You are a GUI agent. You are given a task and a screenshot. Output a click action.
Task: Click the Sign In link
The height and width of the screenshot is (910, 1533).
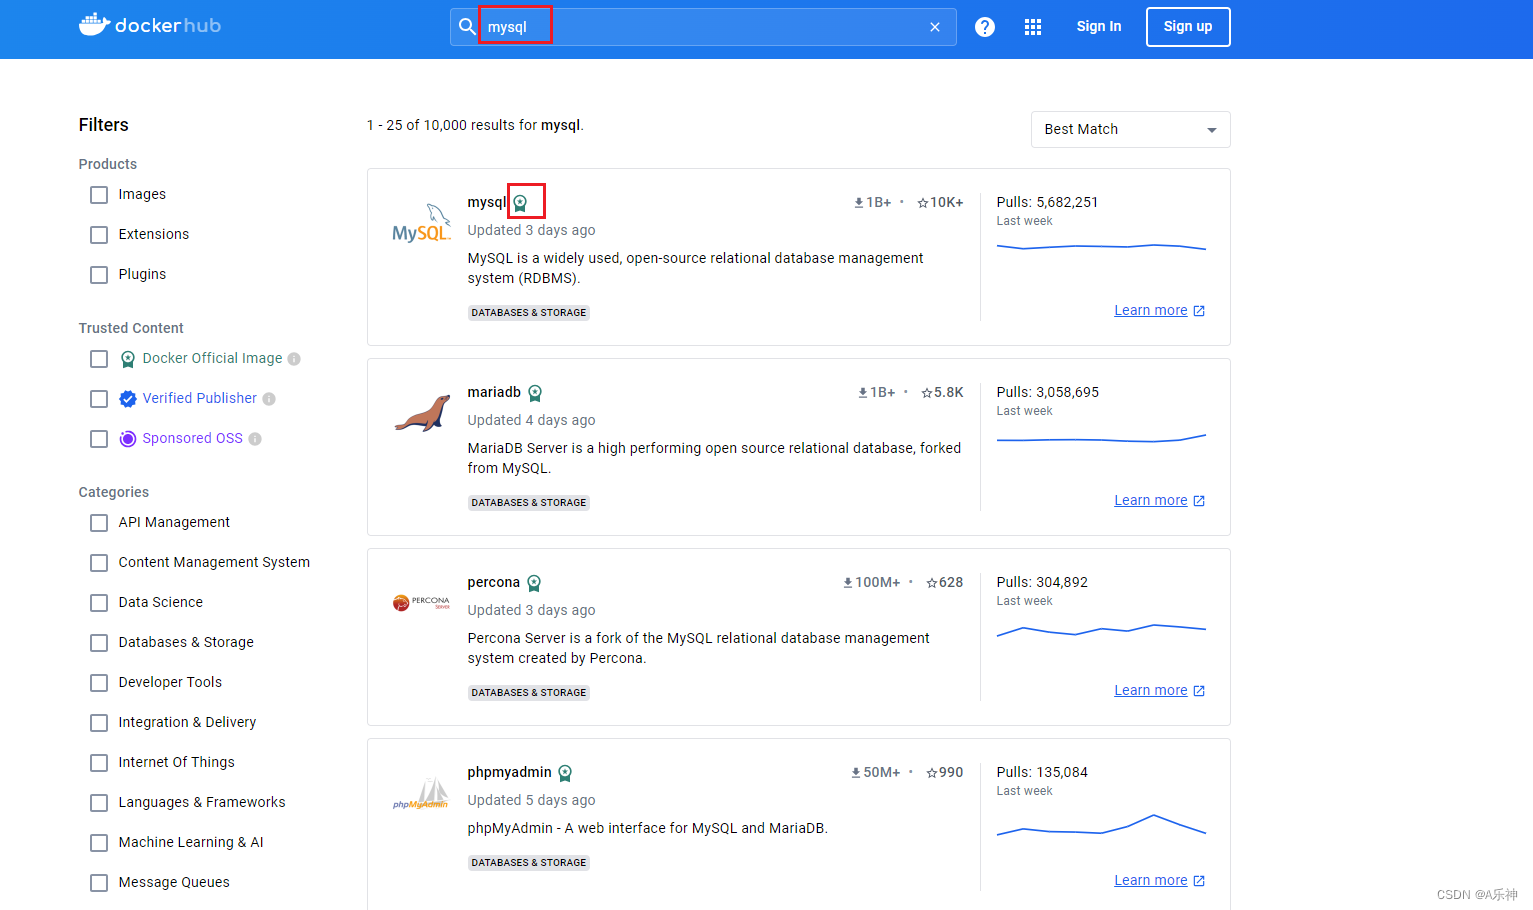click(1099, 27)
